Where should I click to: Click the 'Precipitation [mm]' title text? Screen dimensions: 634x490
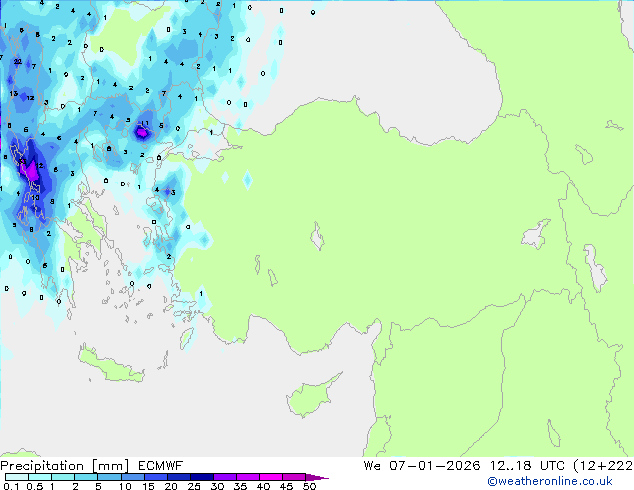tap(65, 466)
